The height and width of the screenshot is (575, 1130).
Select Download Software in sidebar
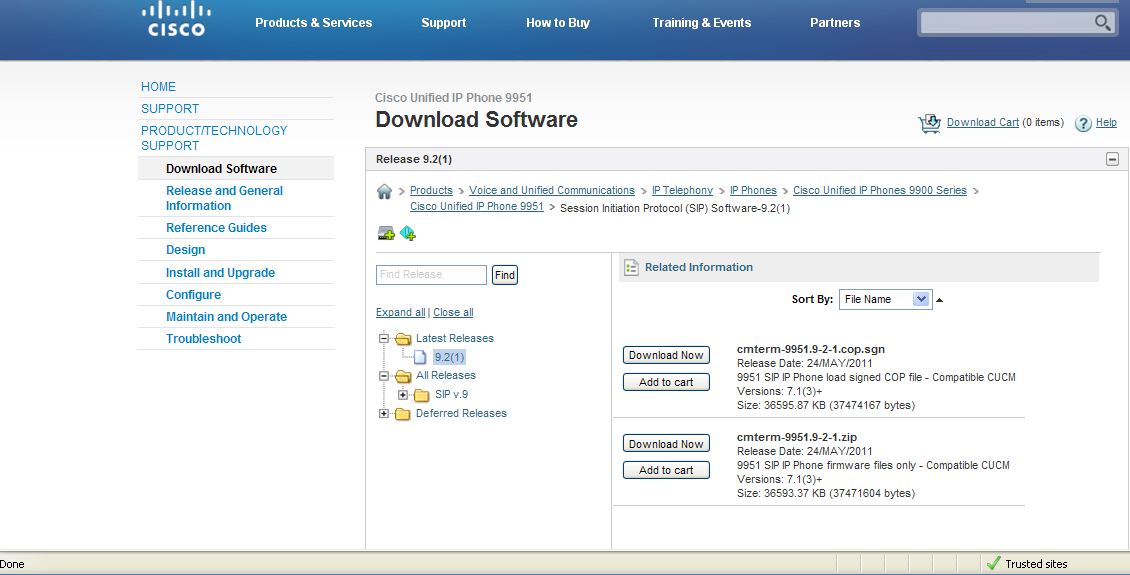pyautogui.click(x=221, y=169)
